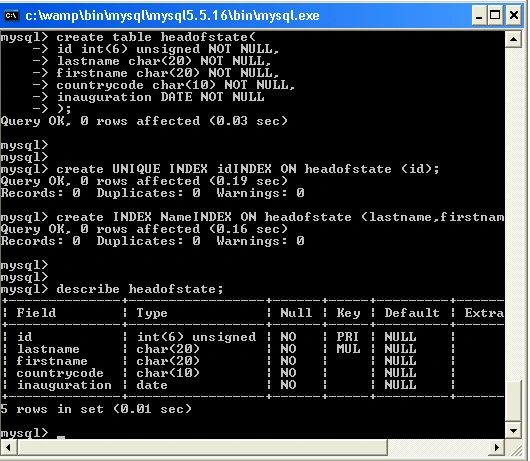Click the 'MUL' key cell
This screenshot has width=530, height=461.
click(348, 349)
